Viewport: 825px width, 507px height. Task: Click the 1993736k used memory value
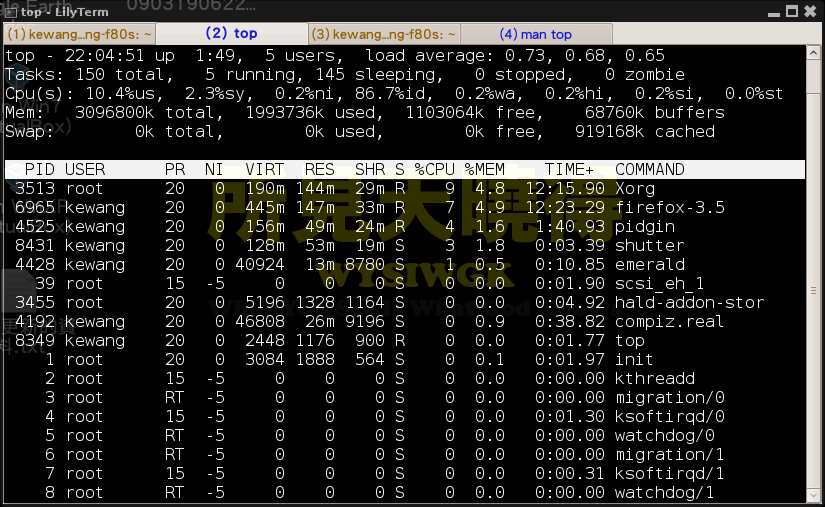[x=285, y=113]
